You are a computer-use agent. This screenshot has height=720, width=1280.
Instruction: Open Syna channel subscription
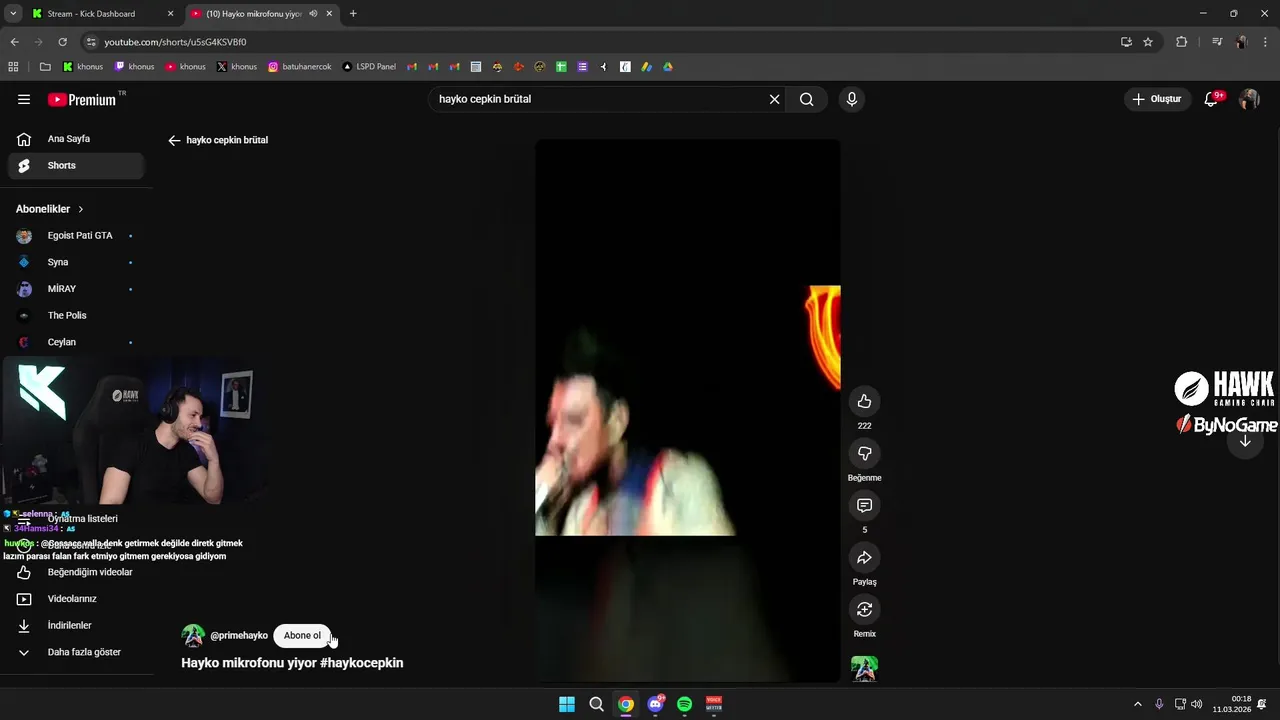tap(76, 262)
